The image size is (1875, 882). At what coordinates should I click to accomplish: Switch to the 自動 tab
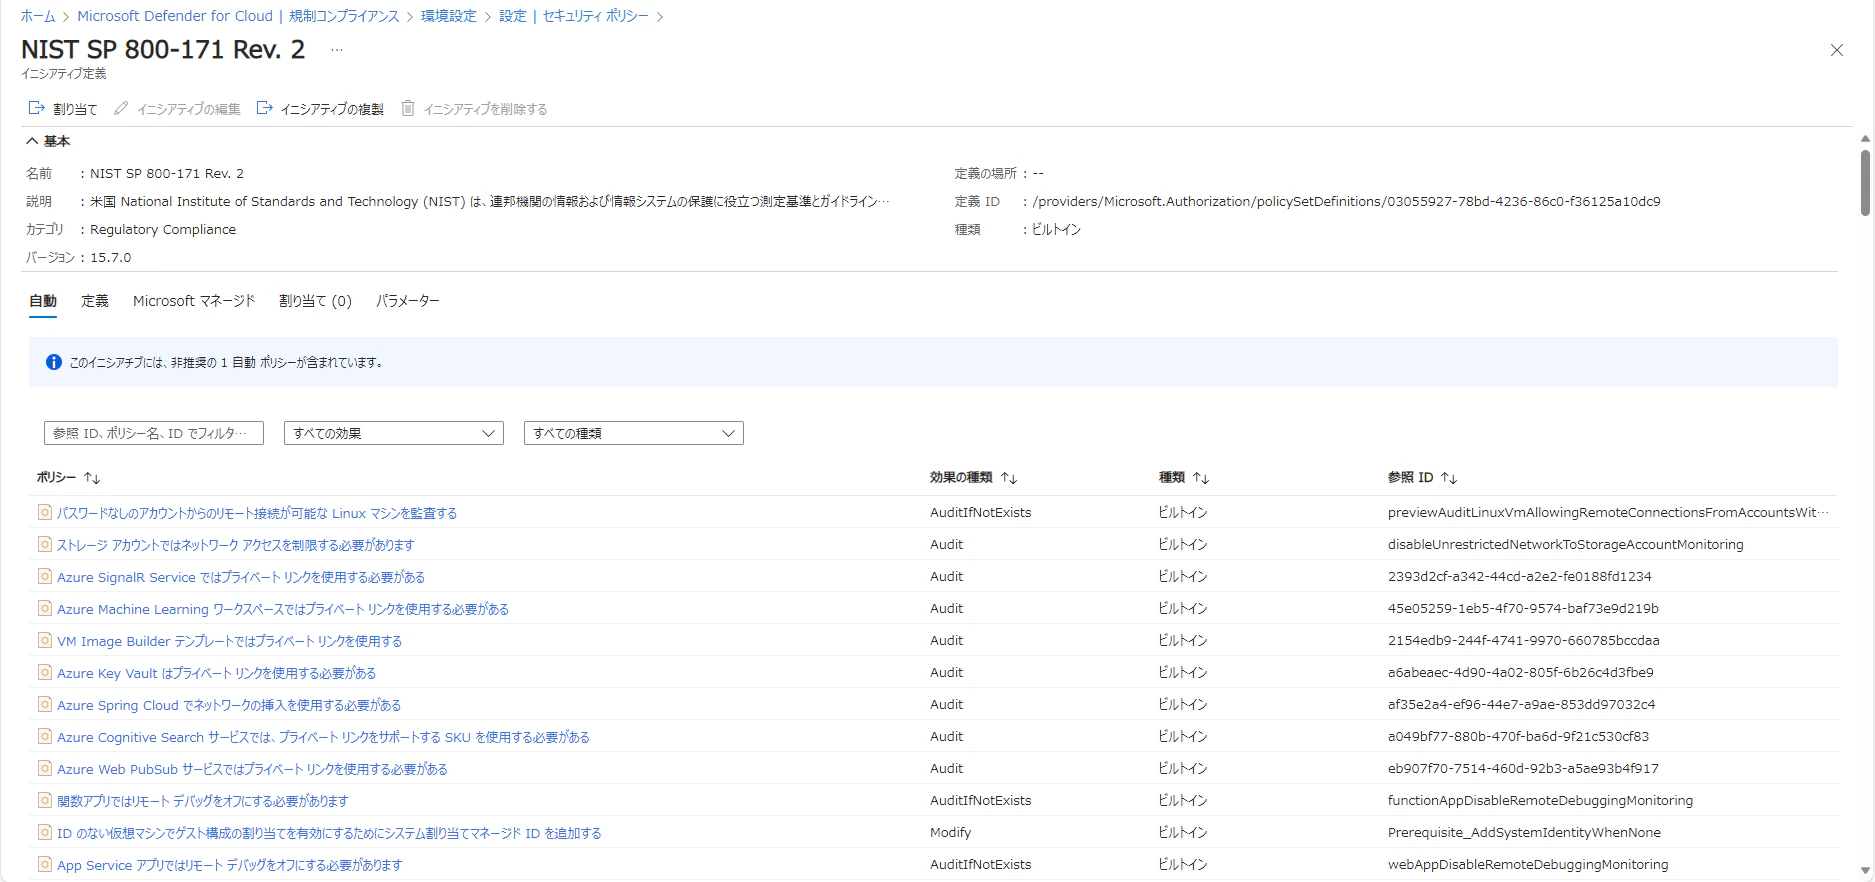(43, 301)
